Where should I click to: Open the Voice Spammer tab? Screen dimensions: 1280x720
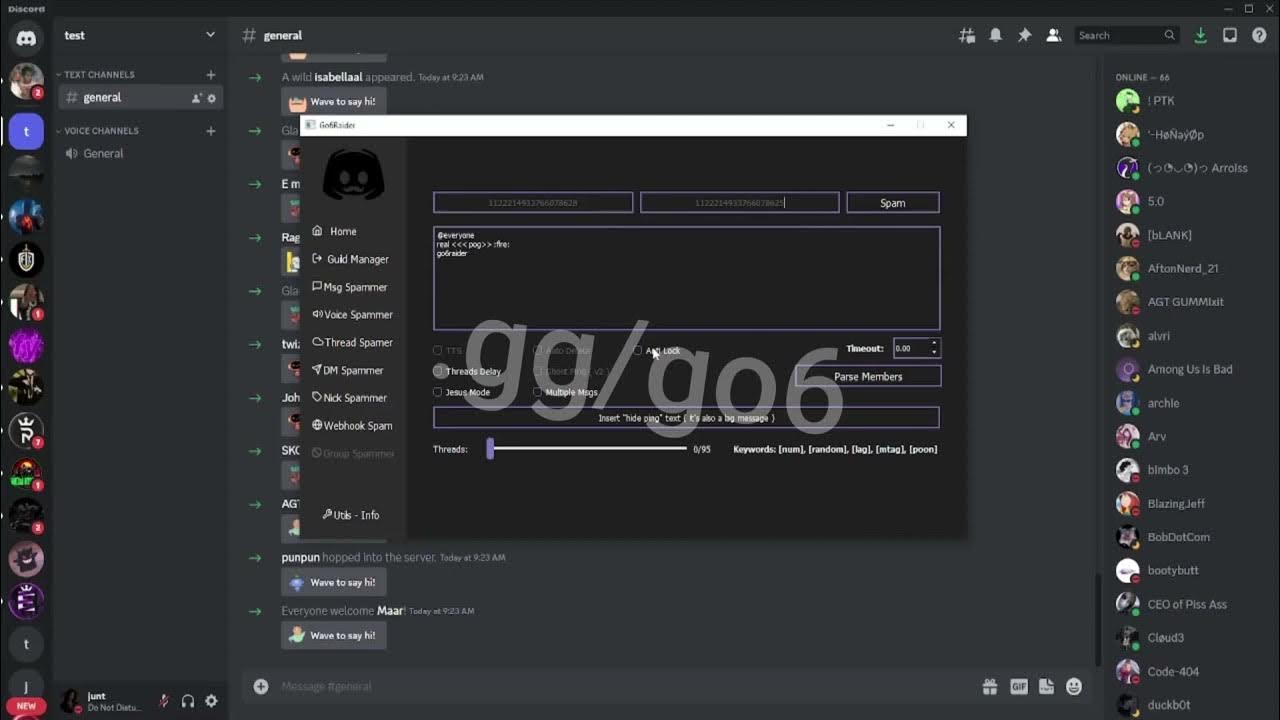(x=352, y=314)
